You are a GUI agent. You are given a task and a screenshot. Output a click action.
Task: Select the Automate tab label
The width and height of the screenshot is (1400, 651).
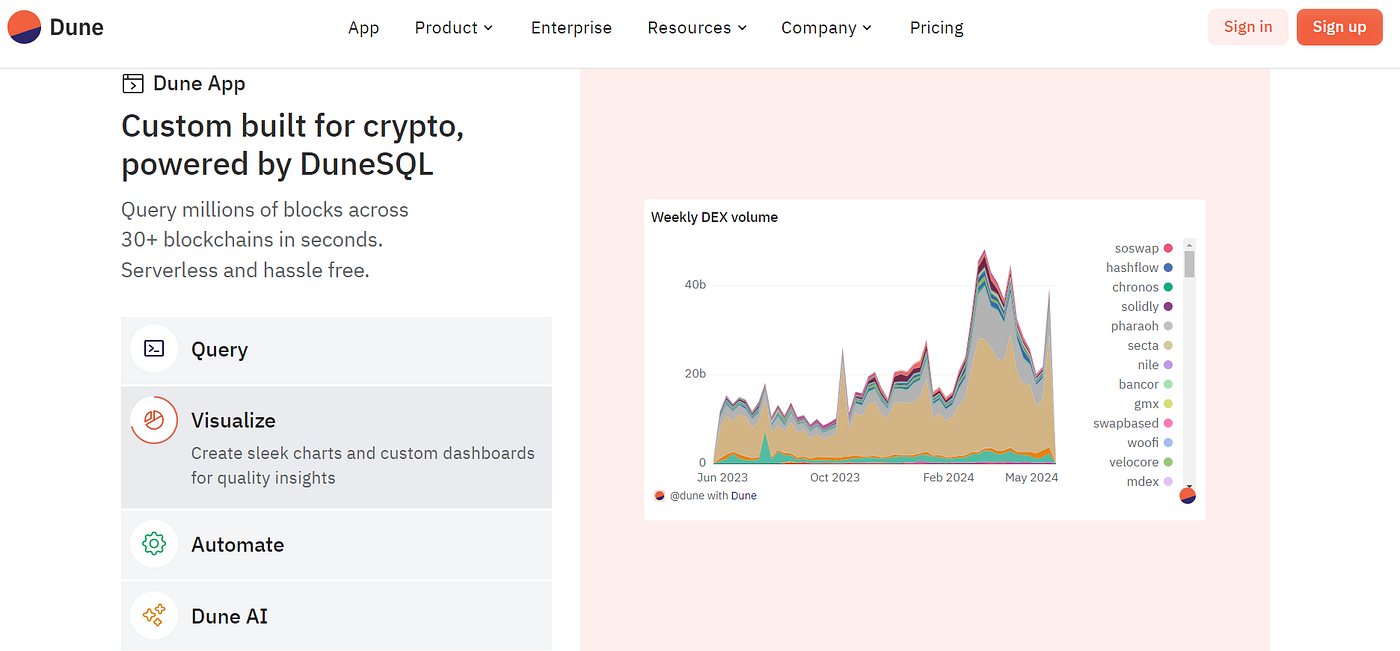[238, 544]
